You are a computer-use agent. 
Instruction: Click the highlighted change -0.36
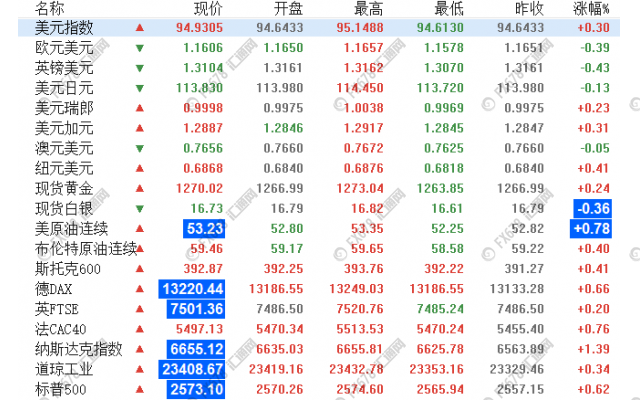593,209
